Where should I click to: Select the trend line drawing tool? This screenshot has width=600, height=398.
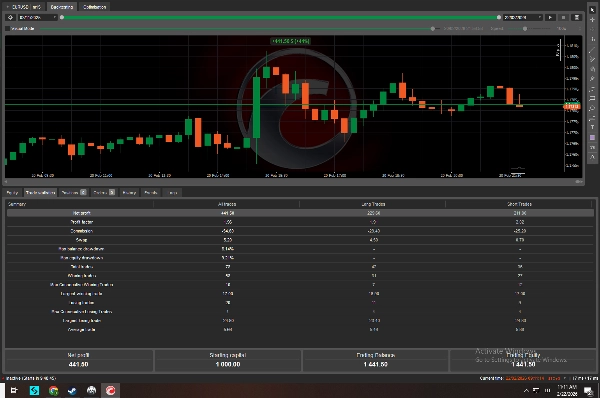(592, 49)
